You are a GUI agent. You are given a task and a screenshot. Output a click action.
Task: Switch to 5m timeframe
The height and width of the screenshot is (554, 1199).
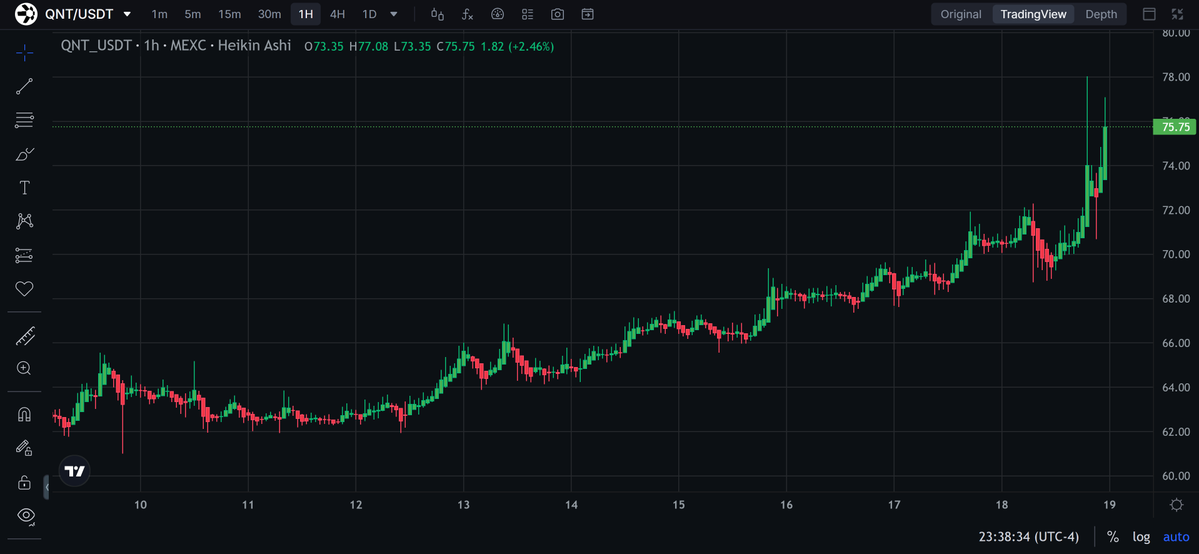[193, 15]
